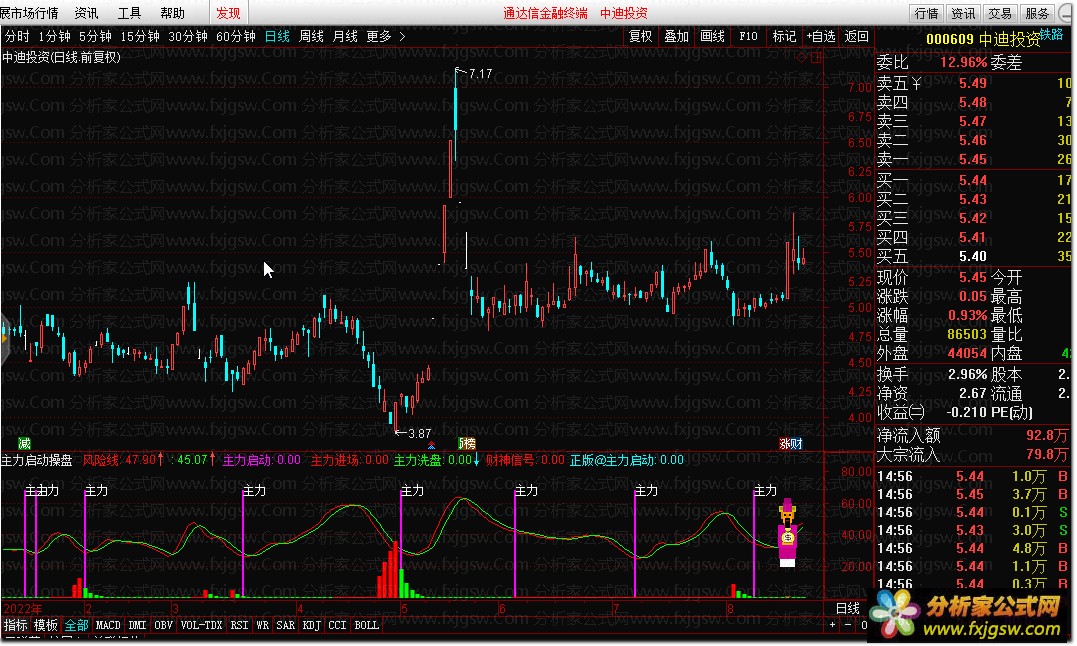Zoom in chart with + button
The height and width of the screenshot is (646, 1077).
(x=832, y=625)
